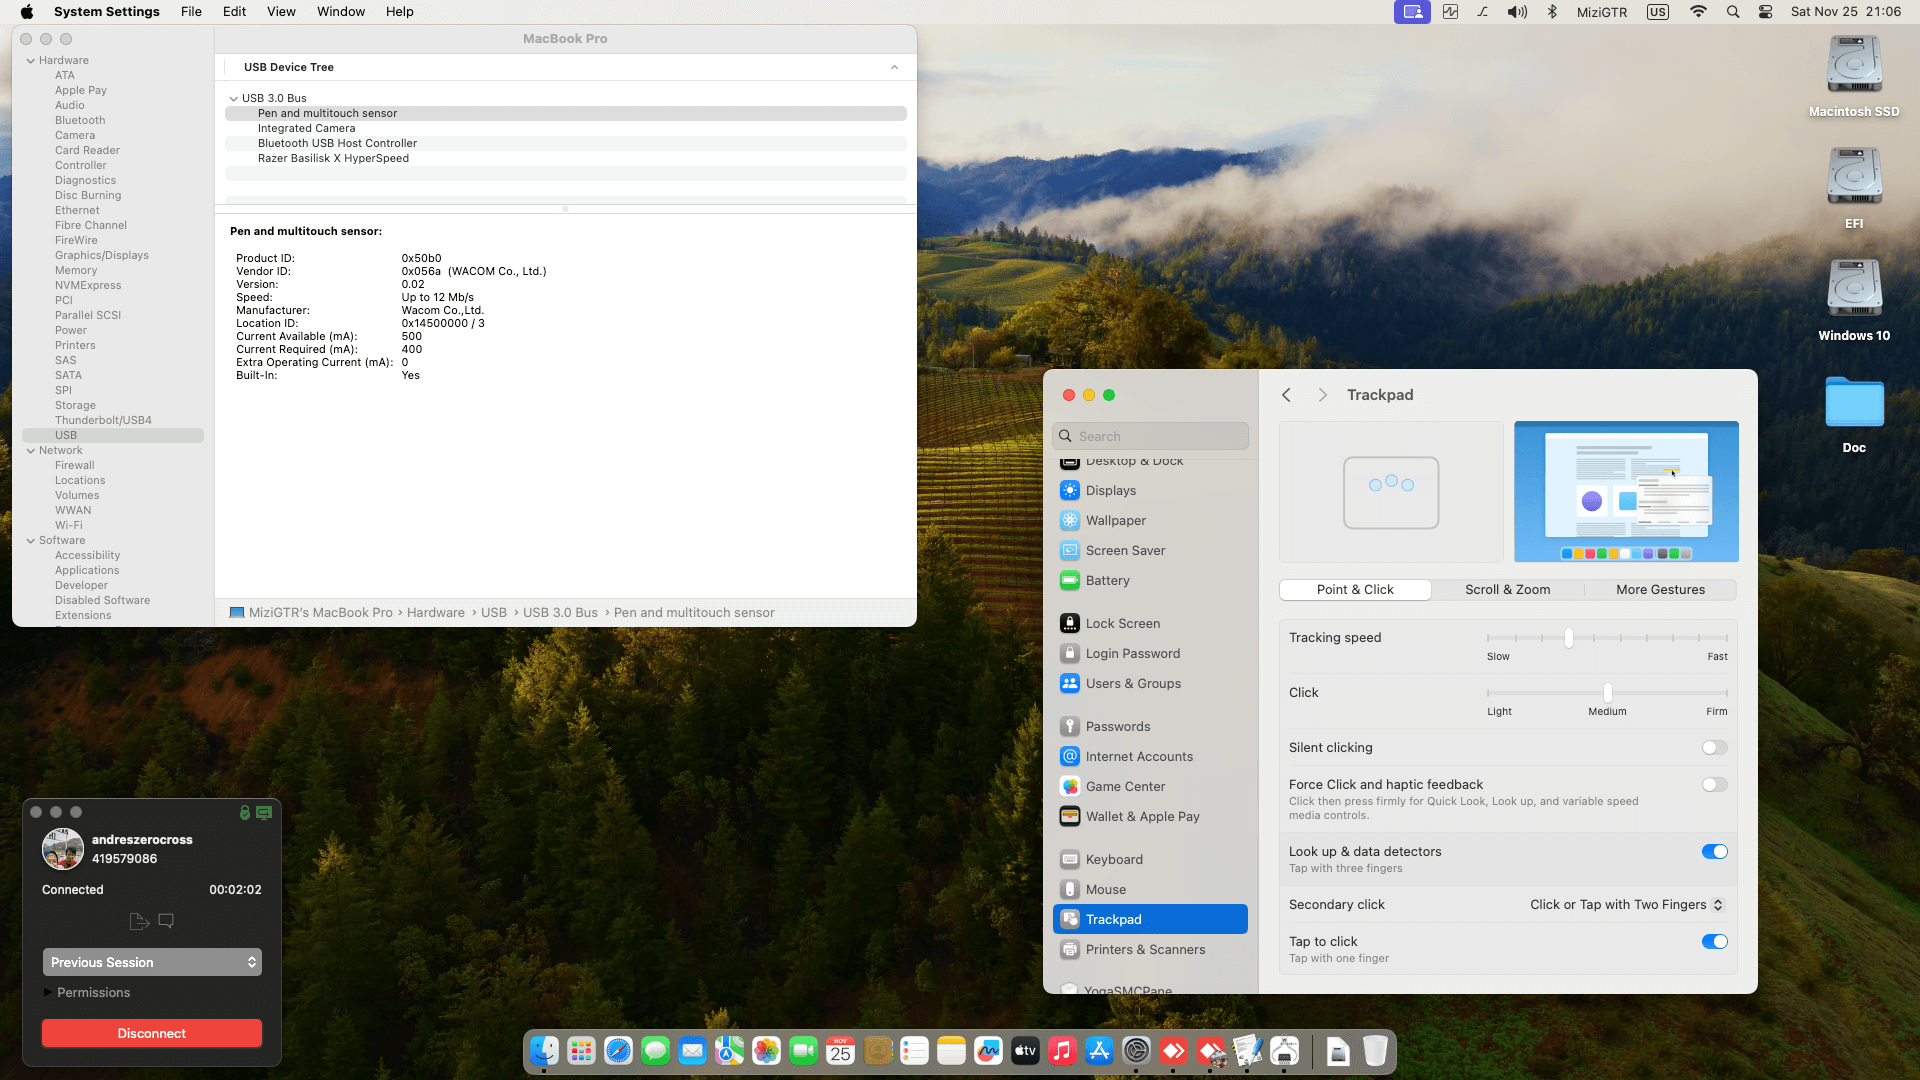Viewport: 1920px width, 1080px height.
Task: Expand the Permissions disclosure triangle
Action: 47,993
